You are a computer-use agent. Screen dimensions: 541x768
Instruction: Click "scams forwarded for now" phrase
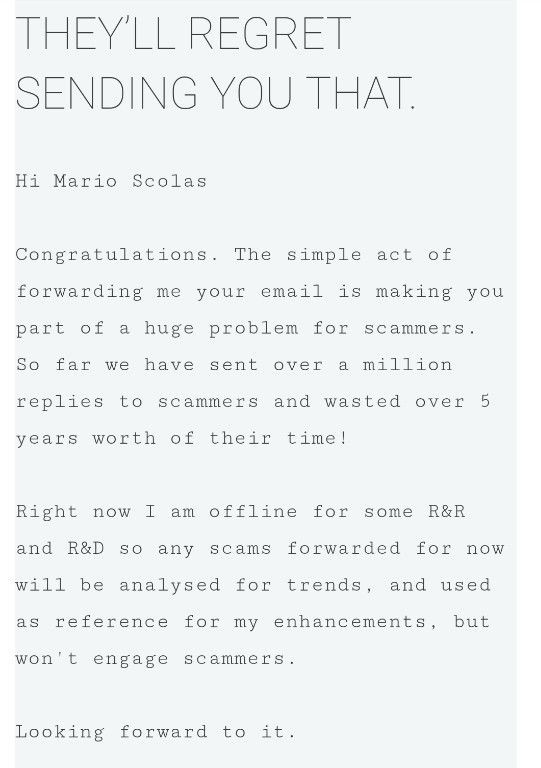click(x=357, y=549)
